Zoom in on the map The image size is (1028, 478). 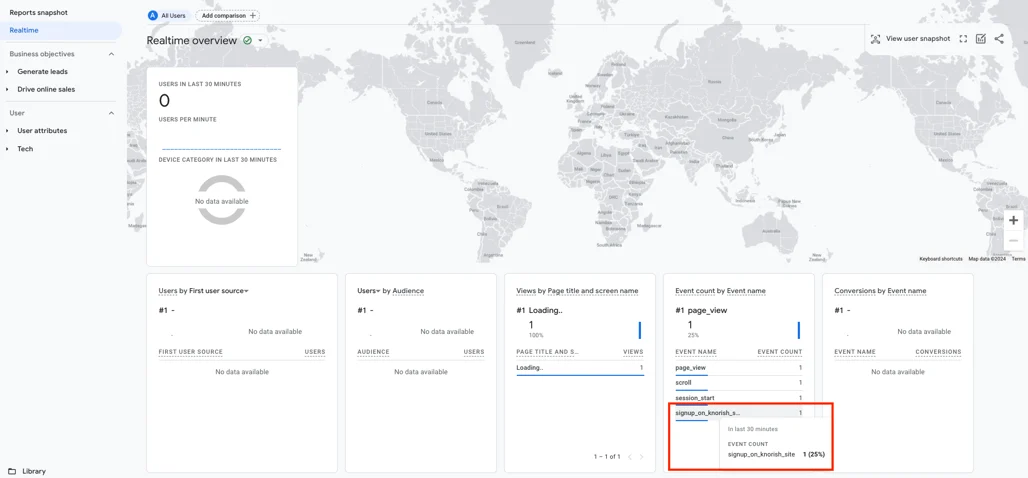[x=1013, y=220]
